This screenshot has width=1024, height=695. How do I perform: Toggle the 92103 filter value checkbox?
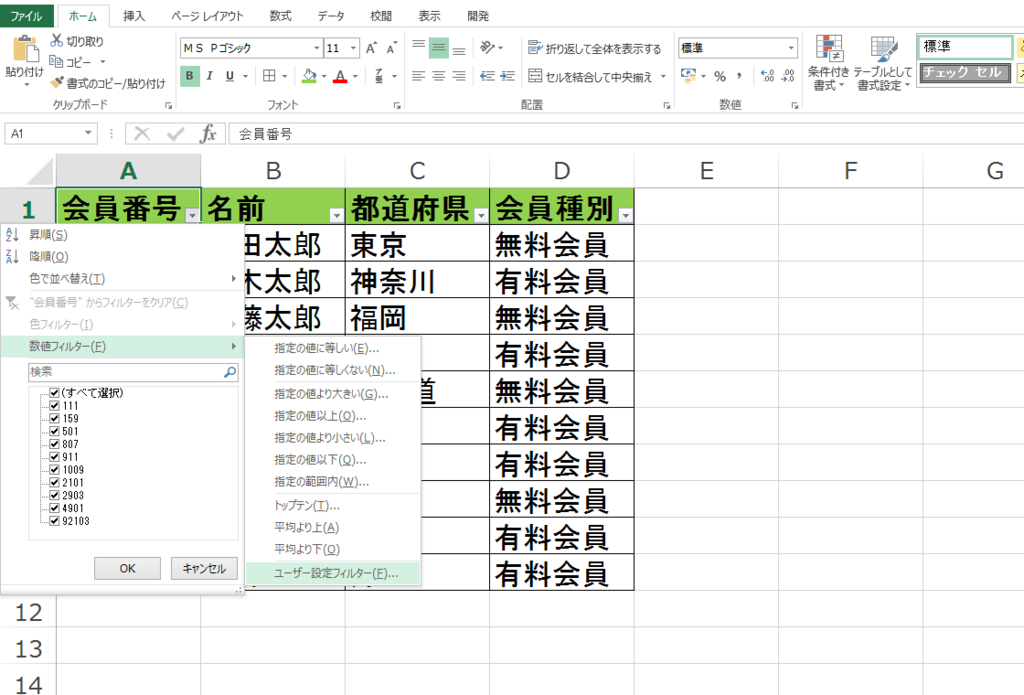pyautogui.click(x=54, y=521)
